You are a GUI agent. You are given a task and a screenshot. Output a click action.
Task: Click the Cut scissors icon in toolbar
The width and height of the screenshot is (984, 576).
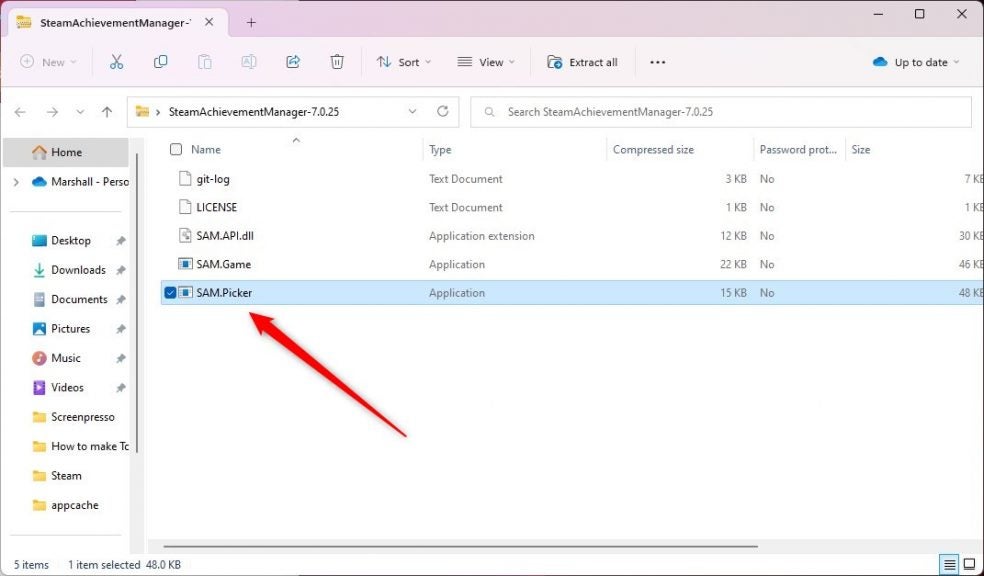(116, 62)
